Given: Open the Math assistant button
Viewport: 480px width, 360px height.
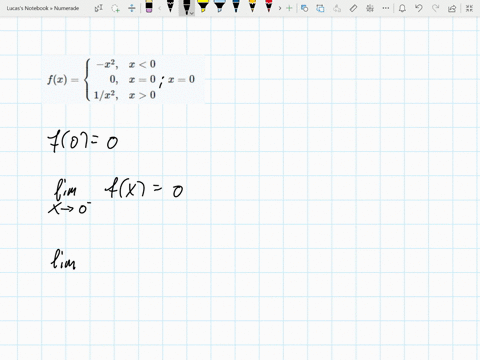Looking at the screenshot, I should [x=370, y=8].
